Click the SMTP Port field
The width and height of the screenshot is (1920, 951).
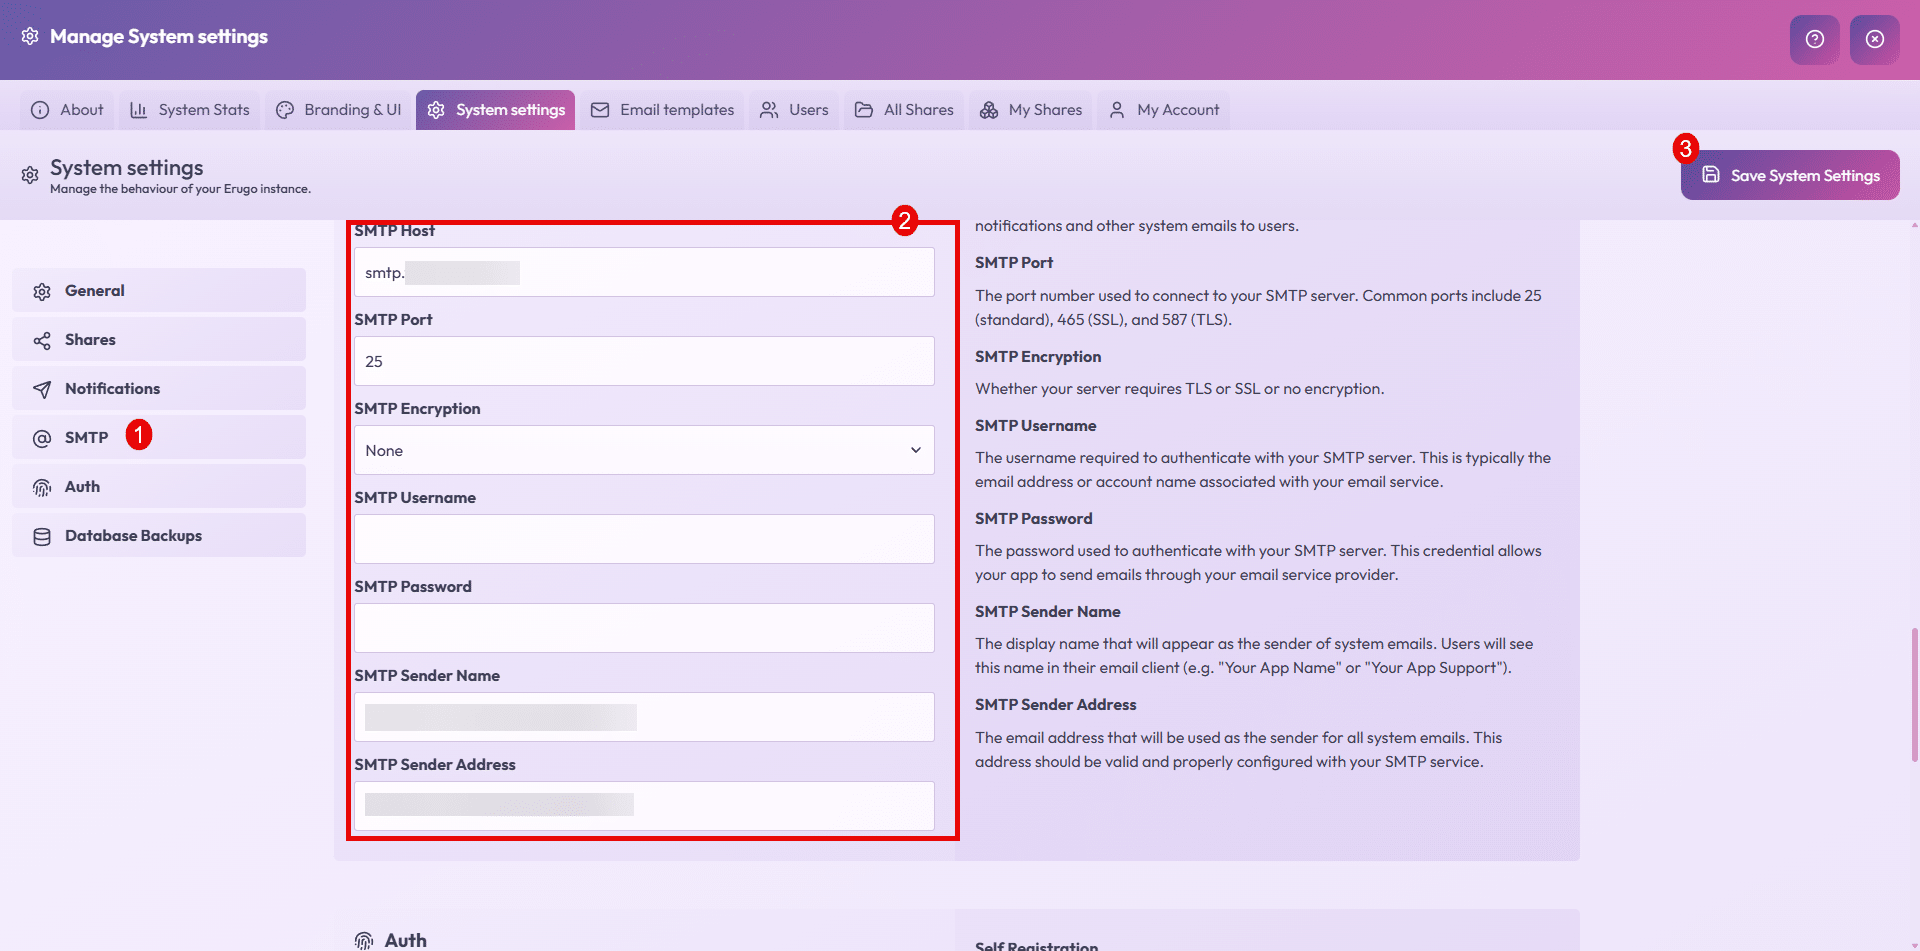(x=643, y=362)
